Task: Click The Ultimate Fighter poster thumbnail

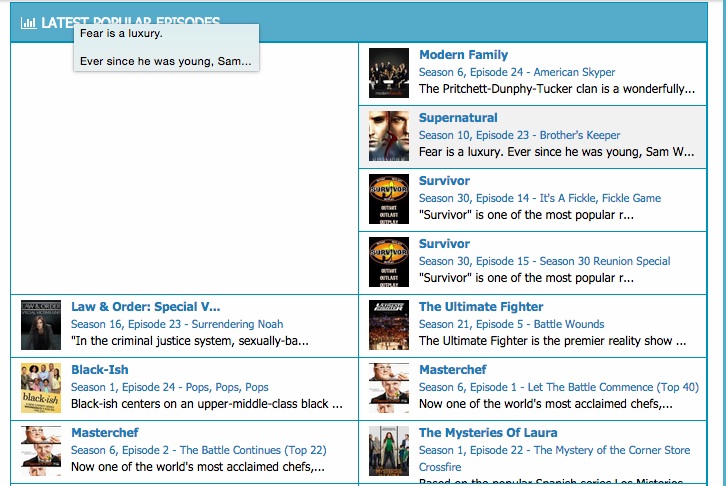Action: (x=388, y=324)
